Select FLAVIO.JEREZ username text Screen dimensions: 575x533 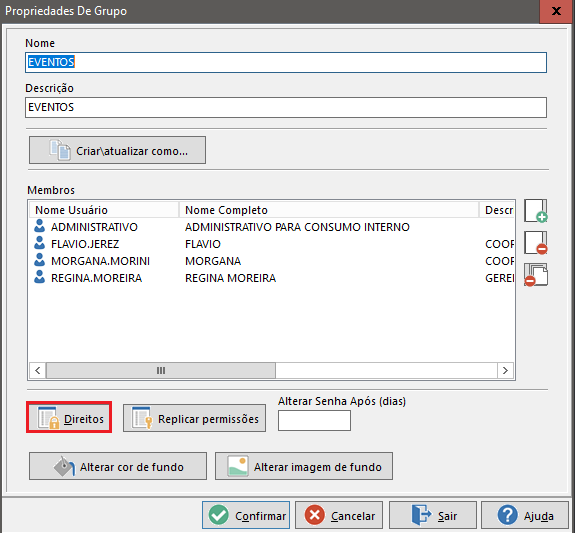click(x=85, y=244)
